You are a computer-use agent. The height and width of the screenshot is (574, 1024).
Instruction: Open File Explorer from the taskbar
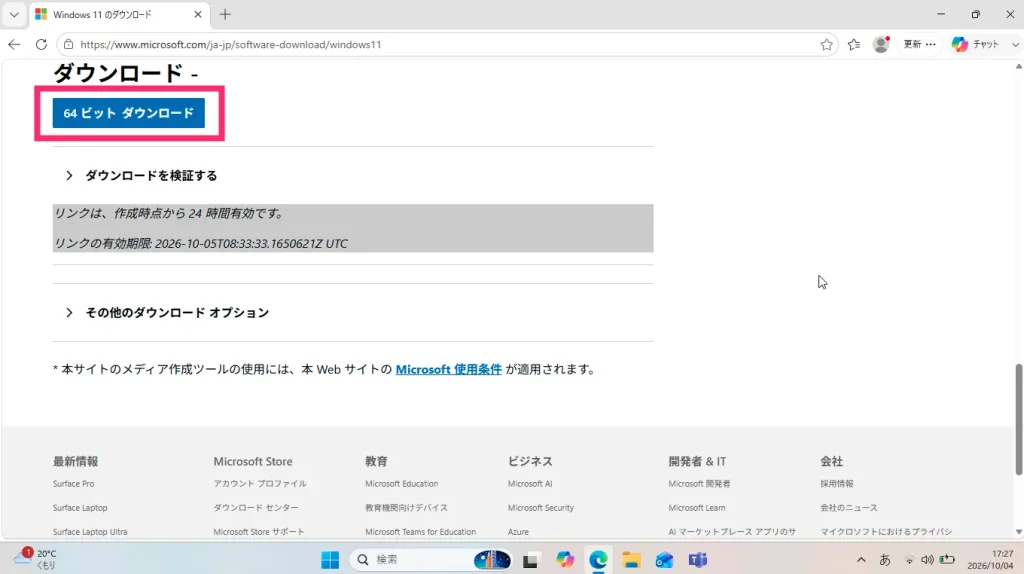(x=631, y=560)
